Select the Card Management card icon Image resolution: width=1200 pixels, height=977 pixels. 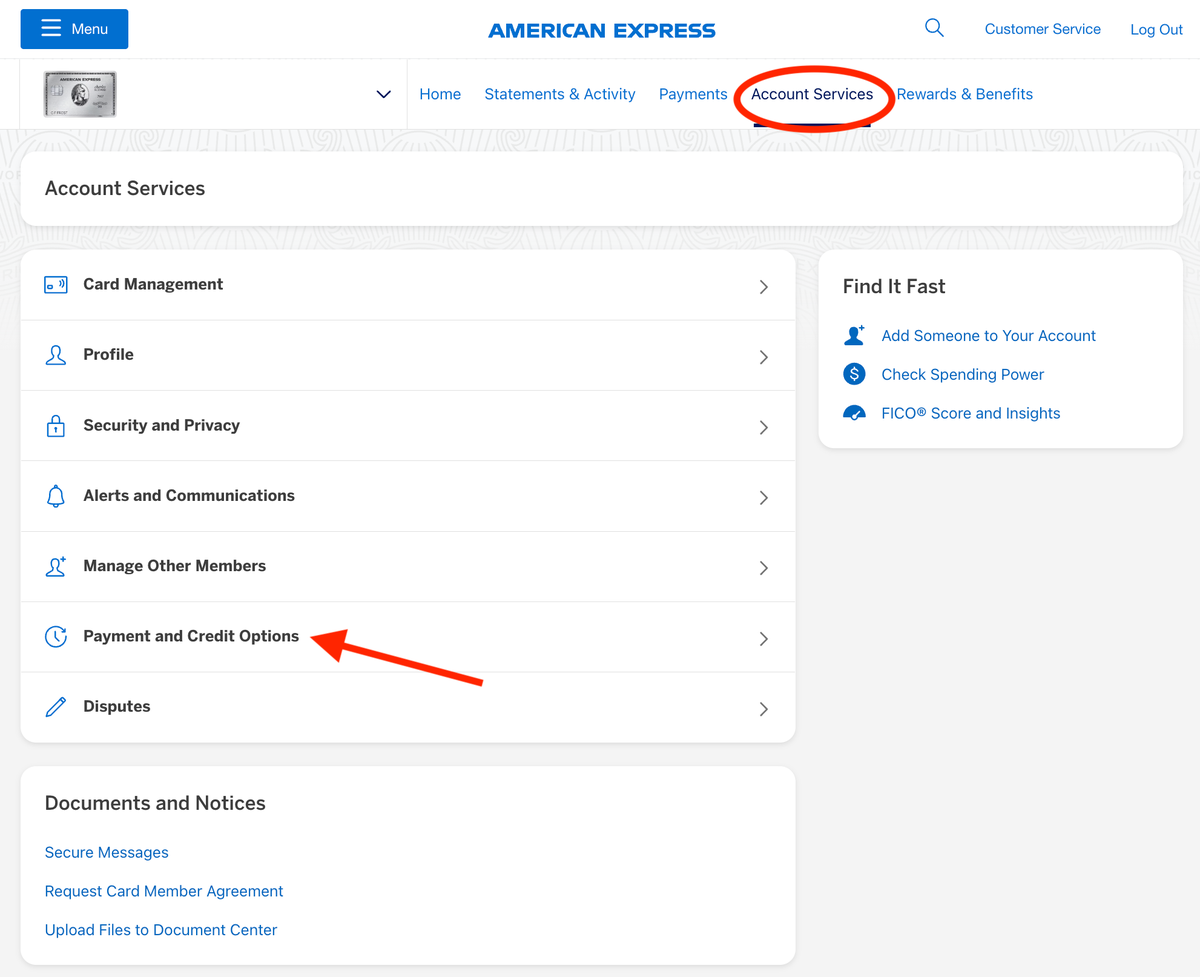[x=55, y=284]
